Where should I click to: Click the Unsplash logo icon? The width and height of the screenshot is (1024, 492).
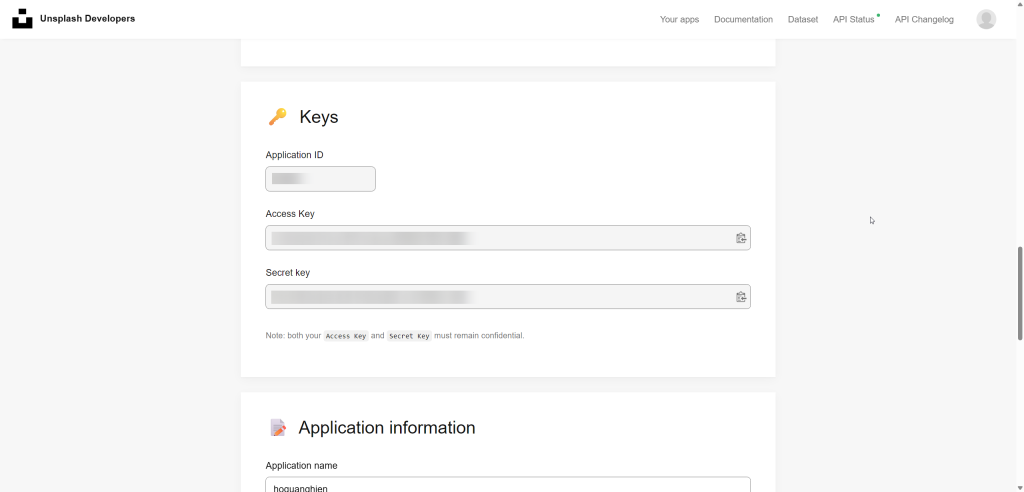pyautogui.click(x=22, y=19)
